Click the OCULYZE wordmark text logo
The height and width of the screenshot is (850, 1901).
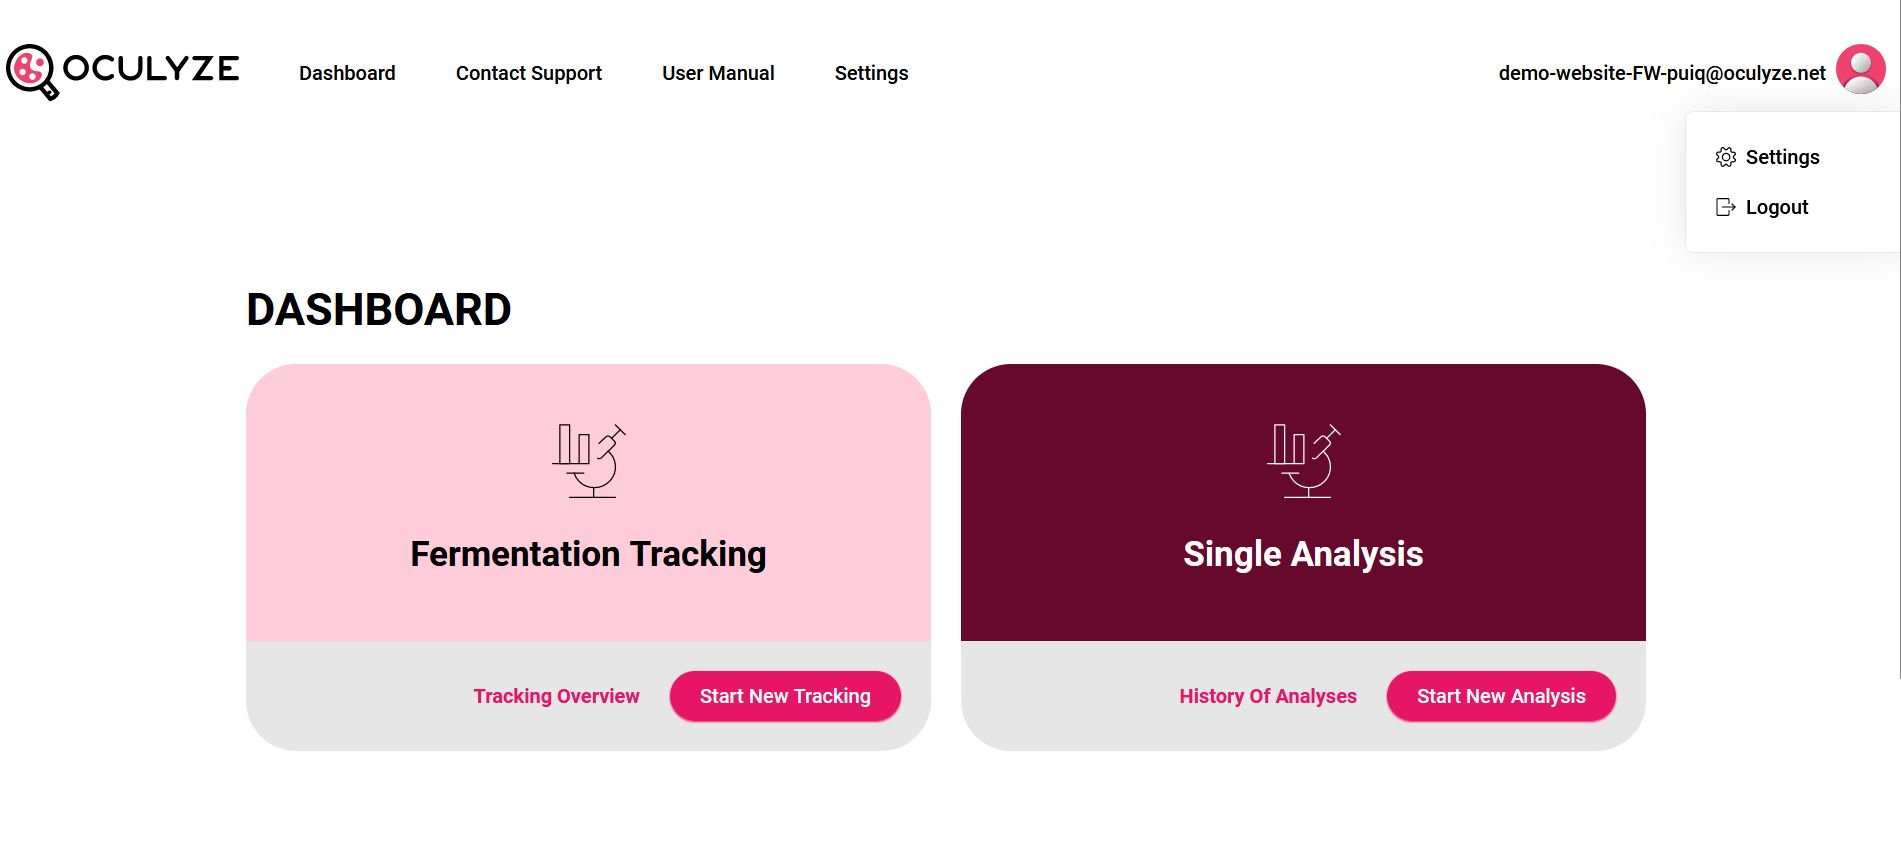(151, 68)
